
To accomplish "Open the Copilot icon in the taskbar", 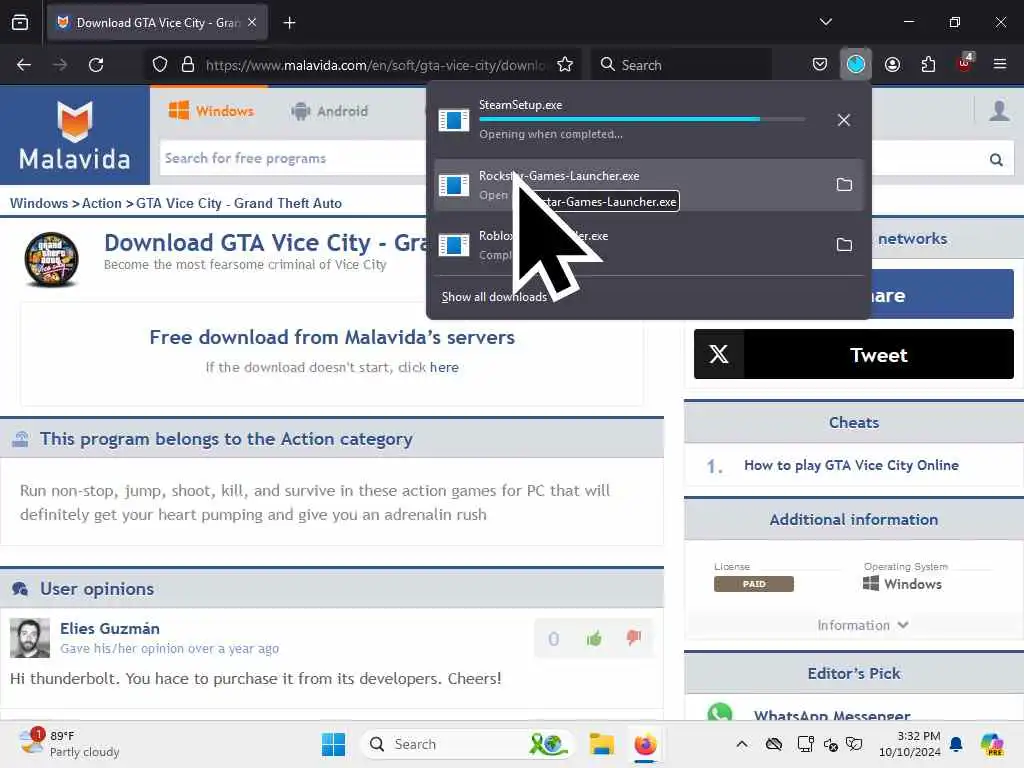I will 992,744.
